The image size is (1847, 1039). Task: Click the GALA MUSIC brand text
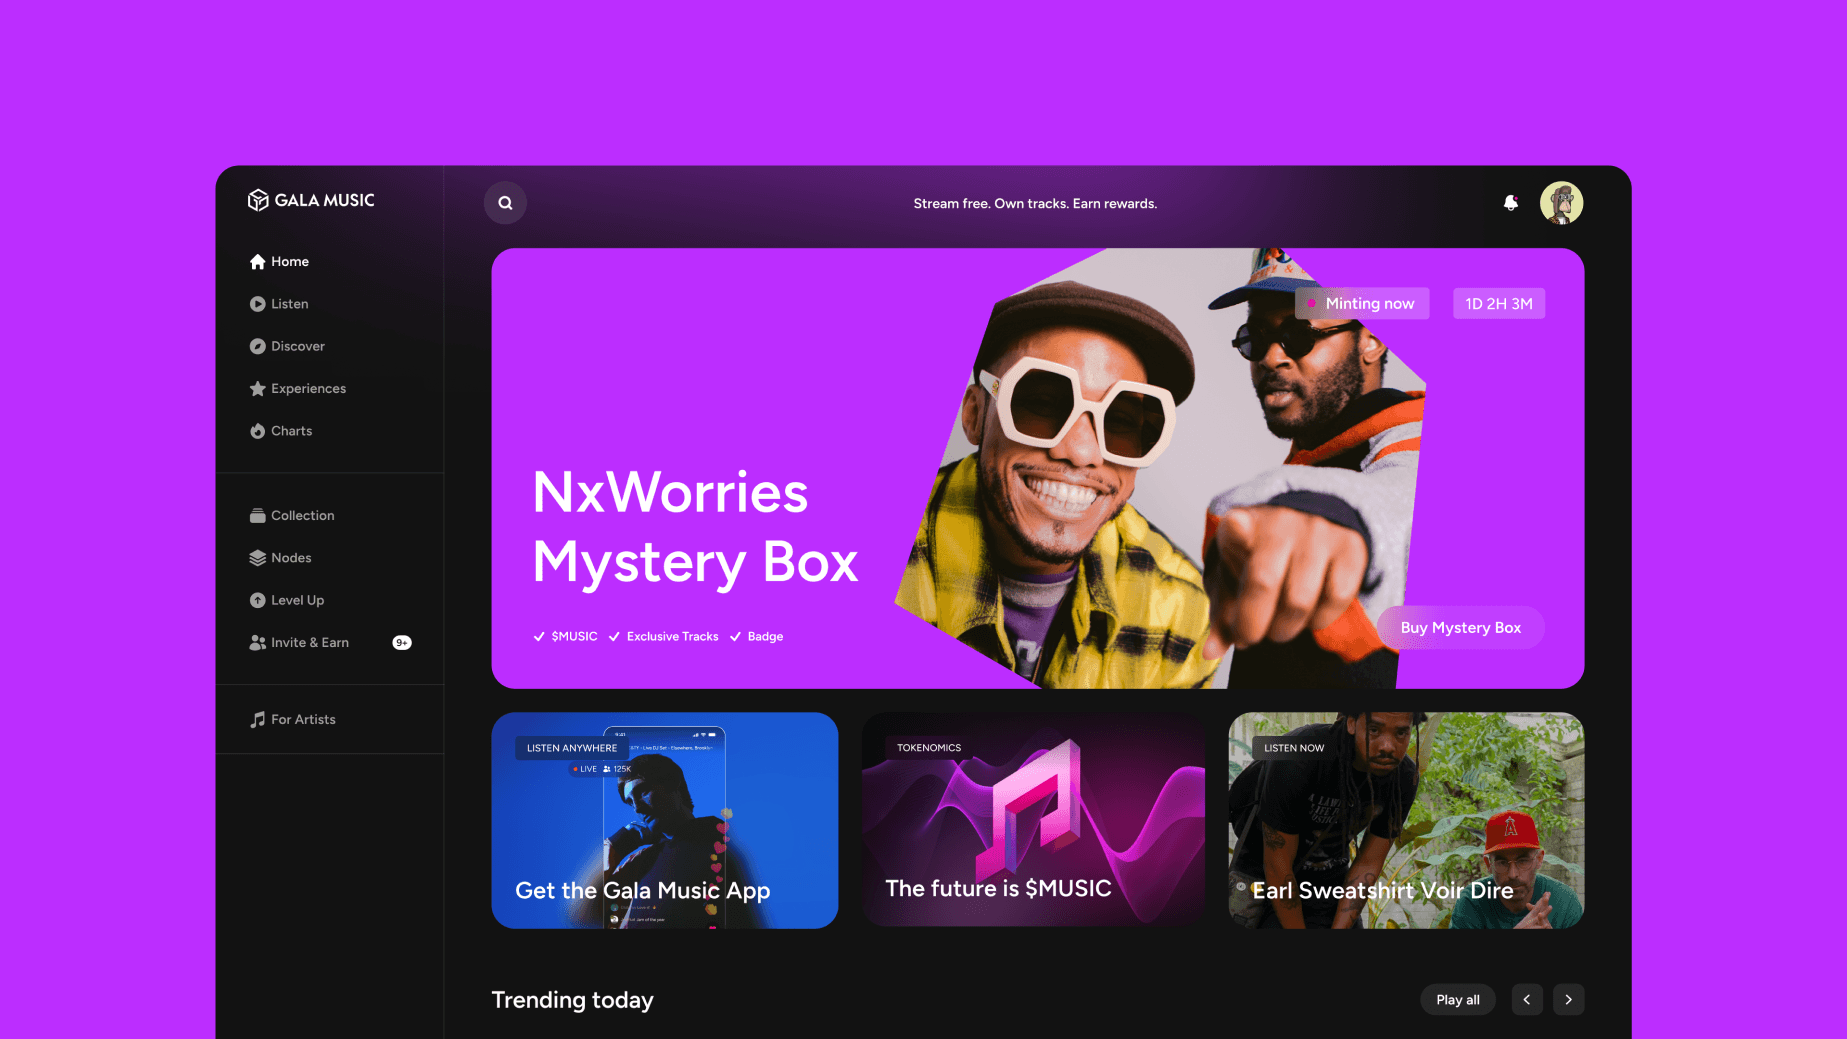coord(325,200)
